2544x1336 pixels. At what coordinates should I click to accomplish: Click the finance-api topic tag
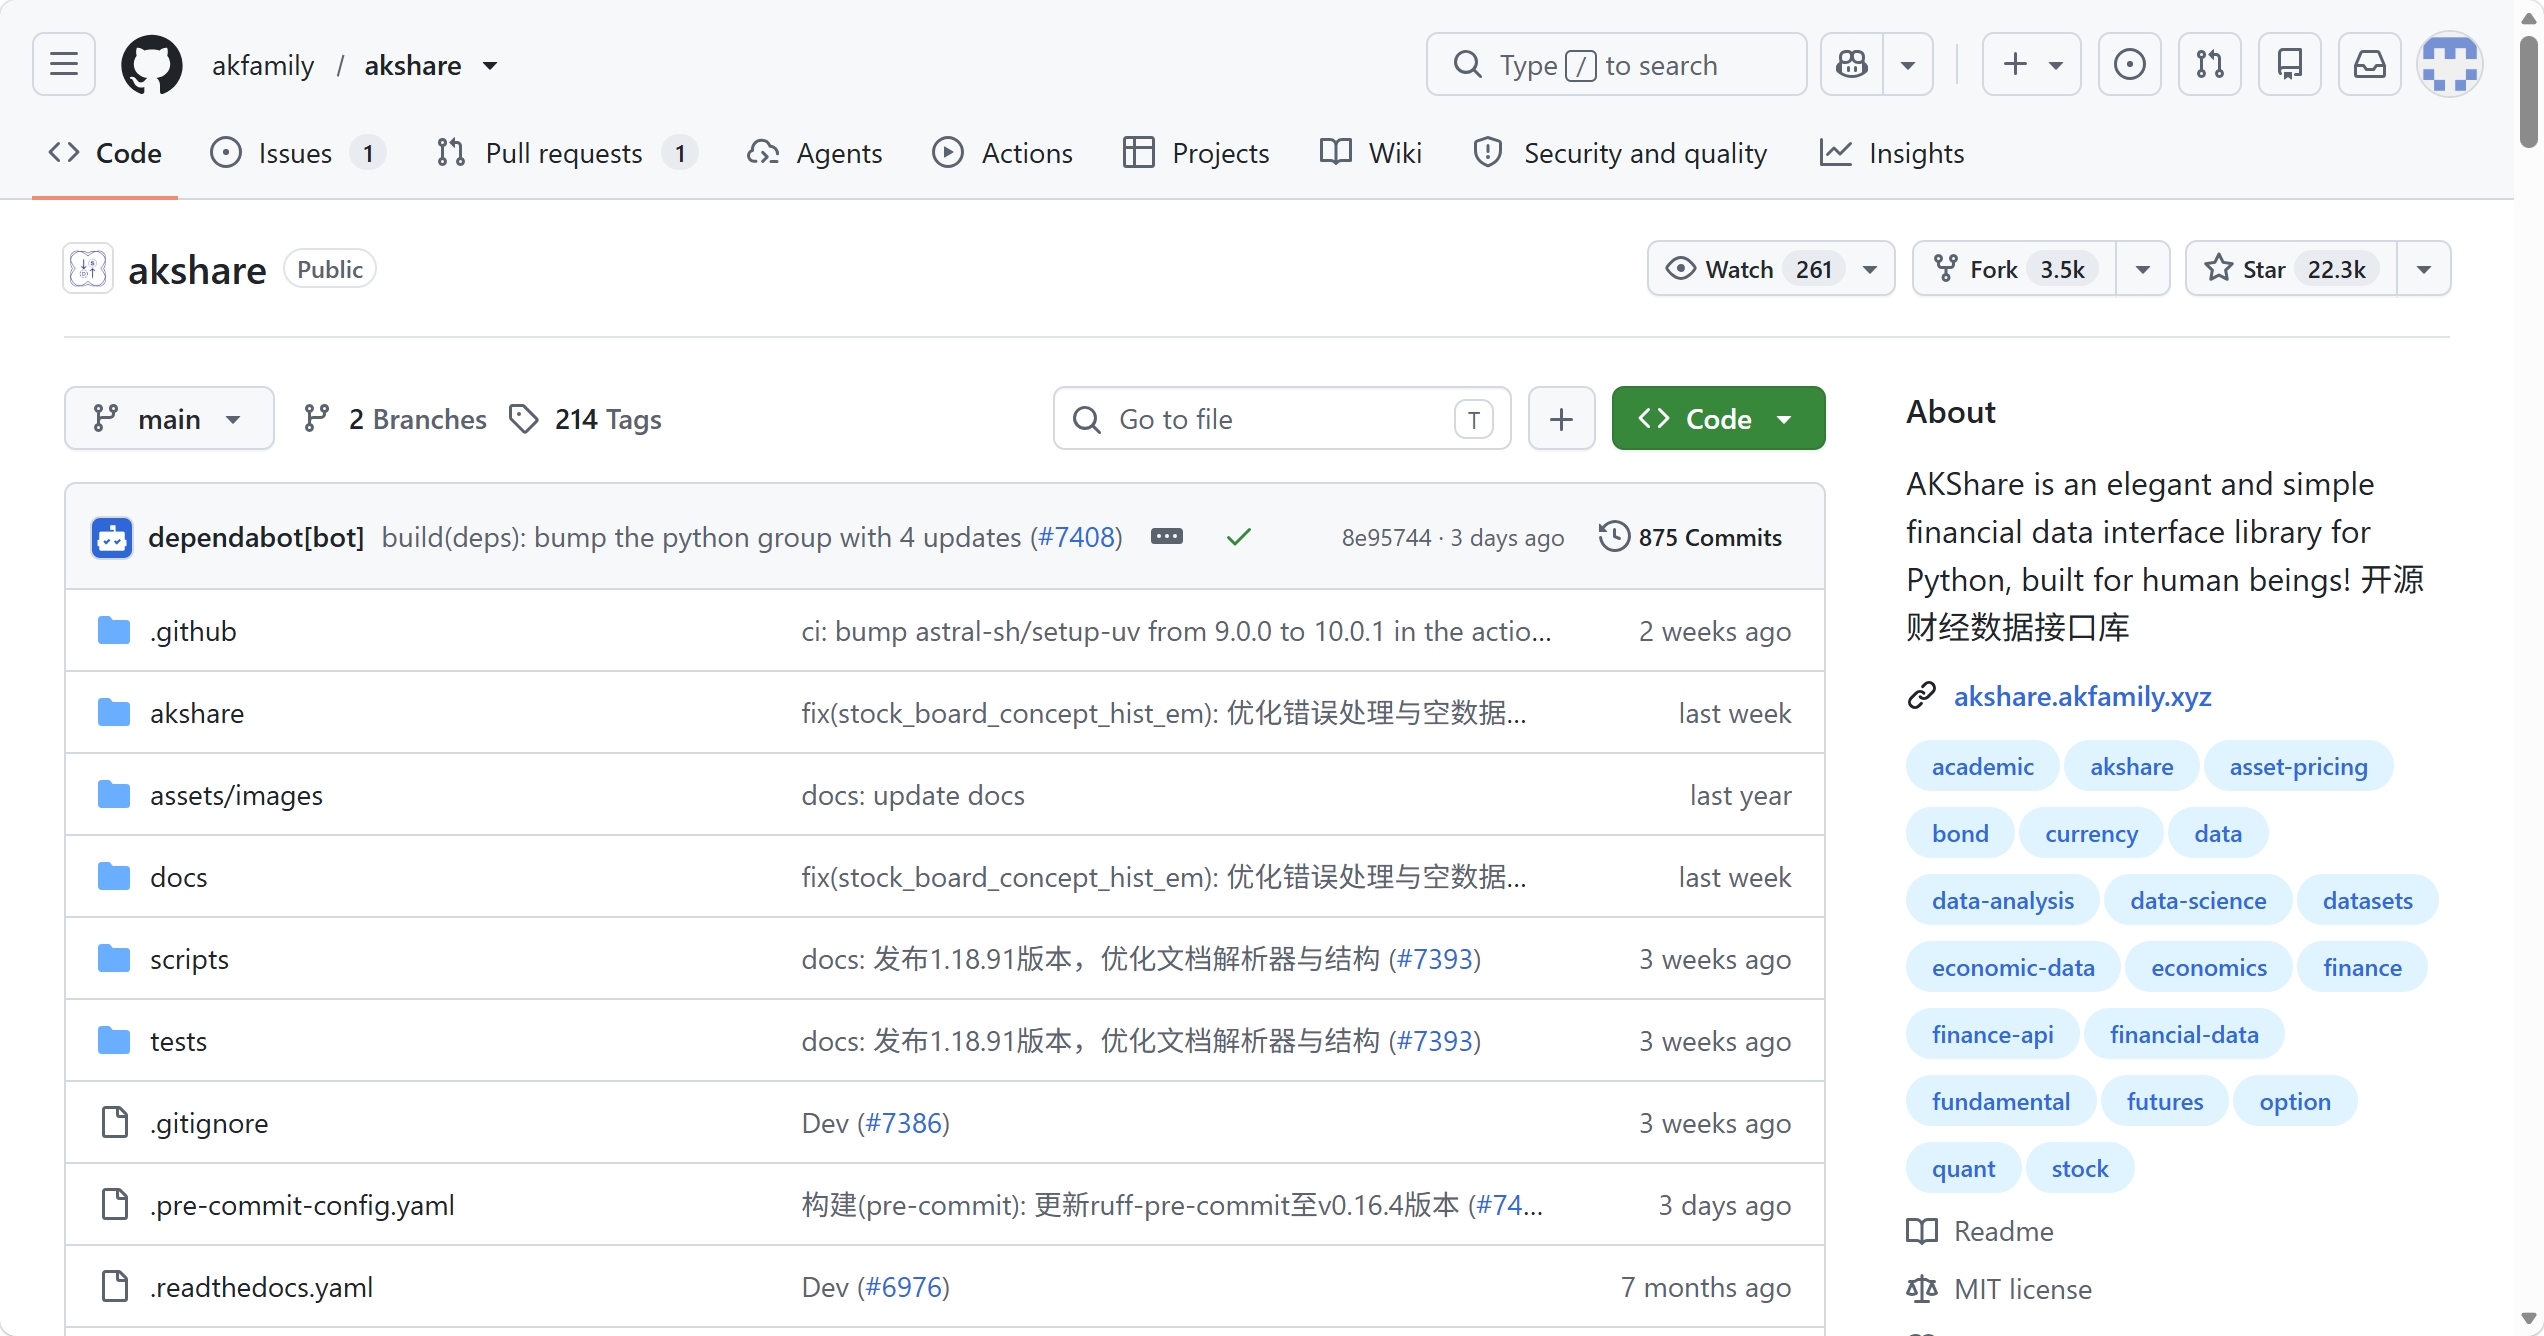pos(1992,1034)
